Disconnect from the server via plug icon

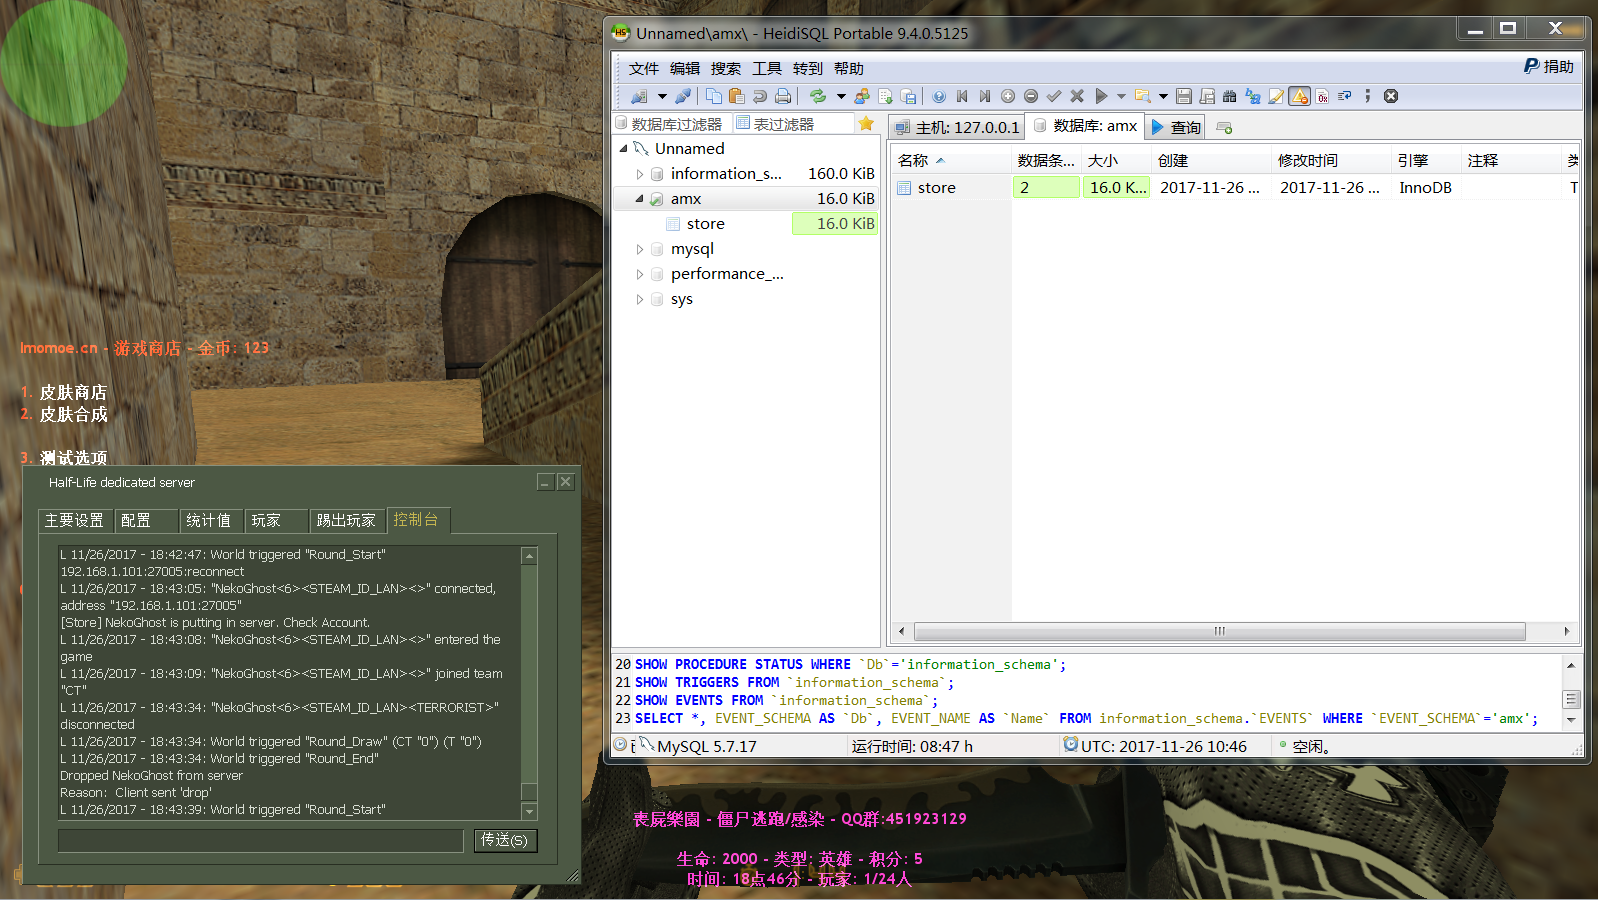pyautogui.click(x=683, y=96)
